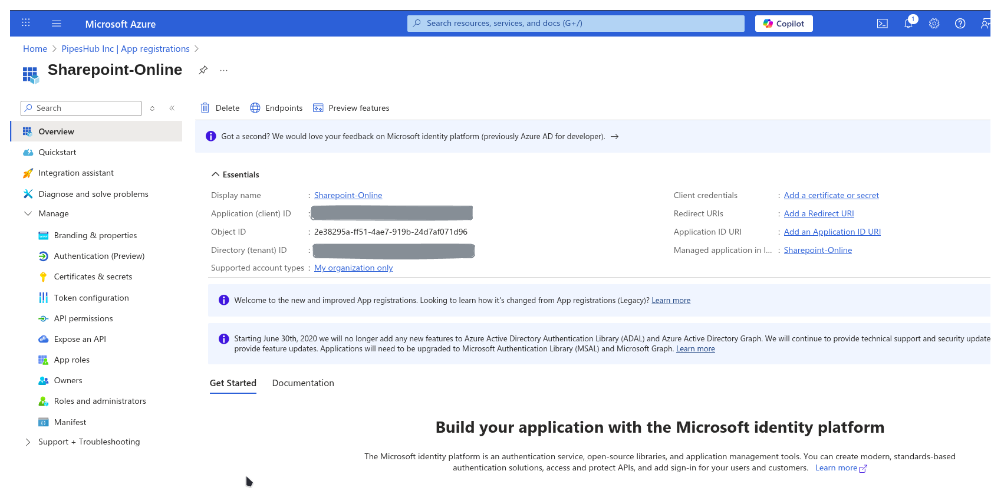Open portal settings gear icon

tap(934, 24)
